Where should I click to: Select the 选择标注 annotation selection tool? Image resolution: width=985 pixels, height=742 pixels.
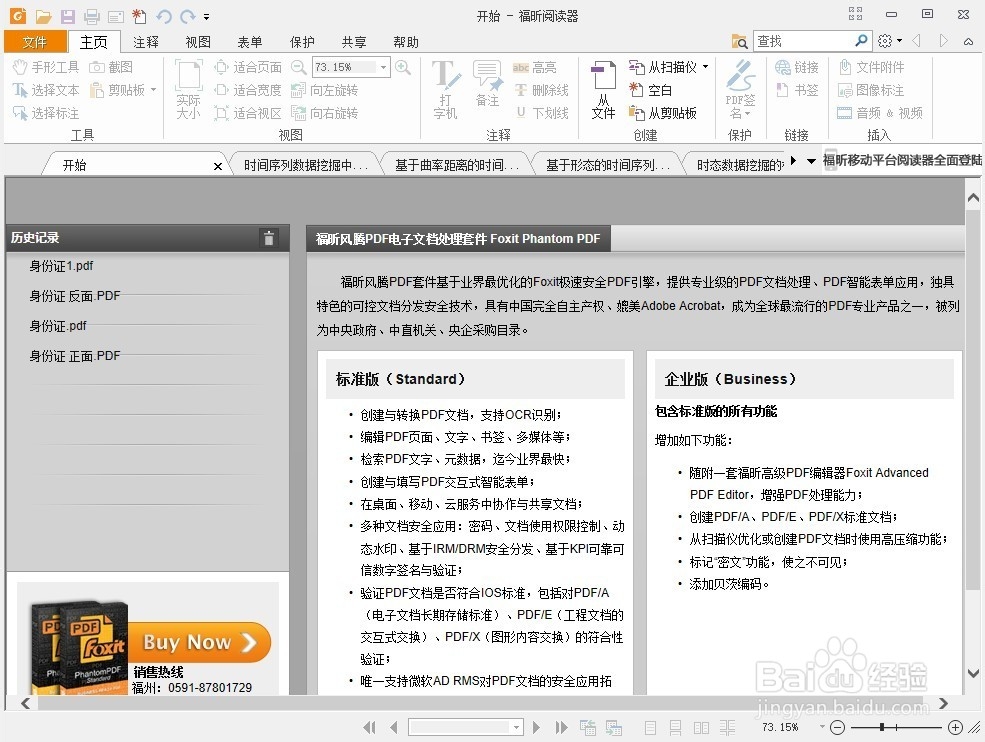pyautogui.click(x=46, y=113)
